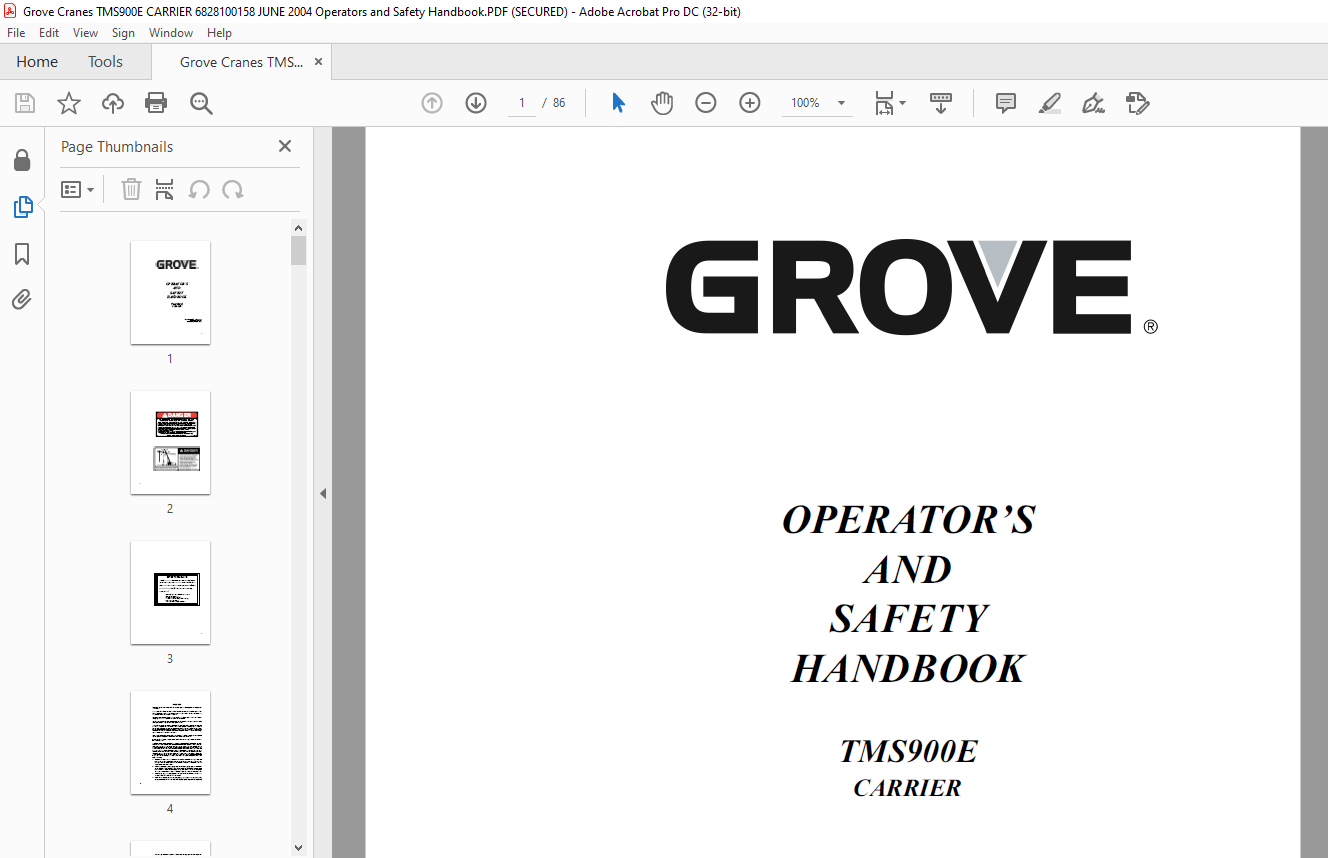
Task: Activate the Hand pan tool
Action: pyautogui.click(x=662, y=103)
